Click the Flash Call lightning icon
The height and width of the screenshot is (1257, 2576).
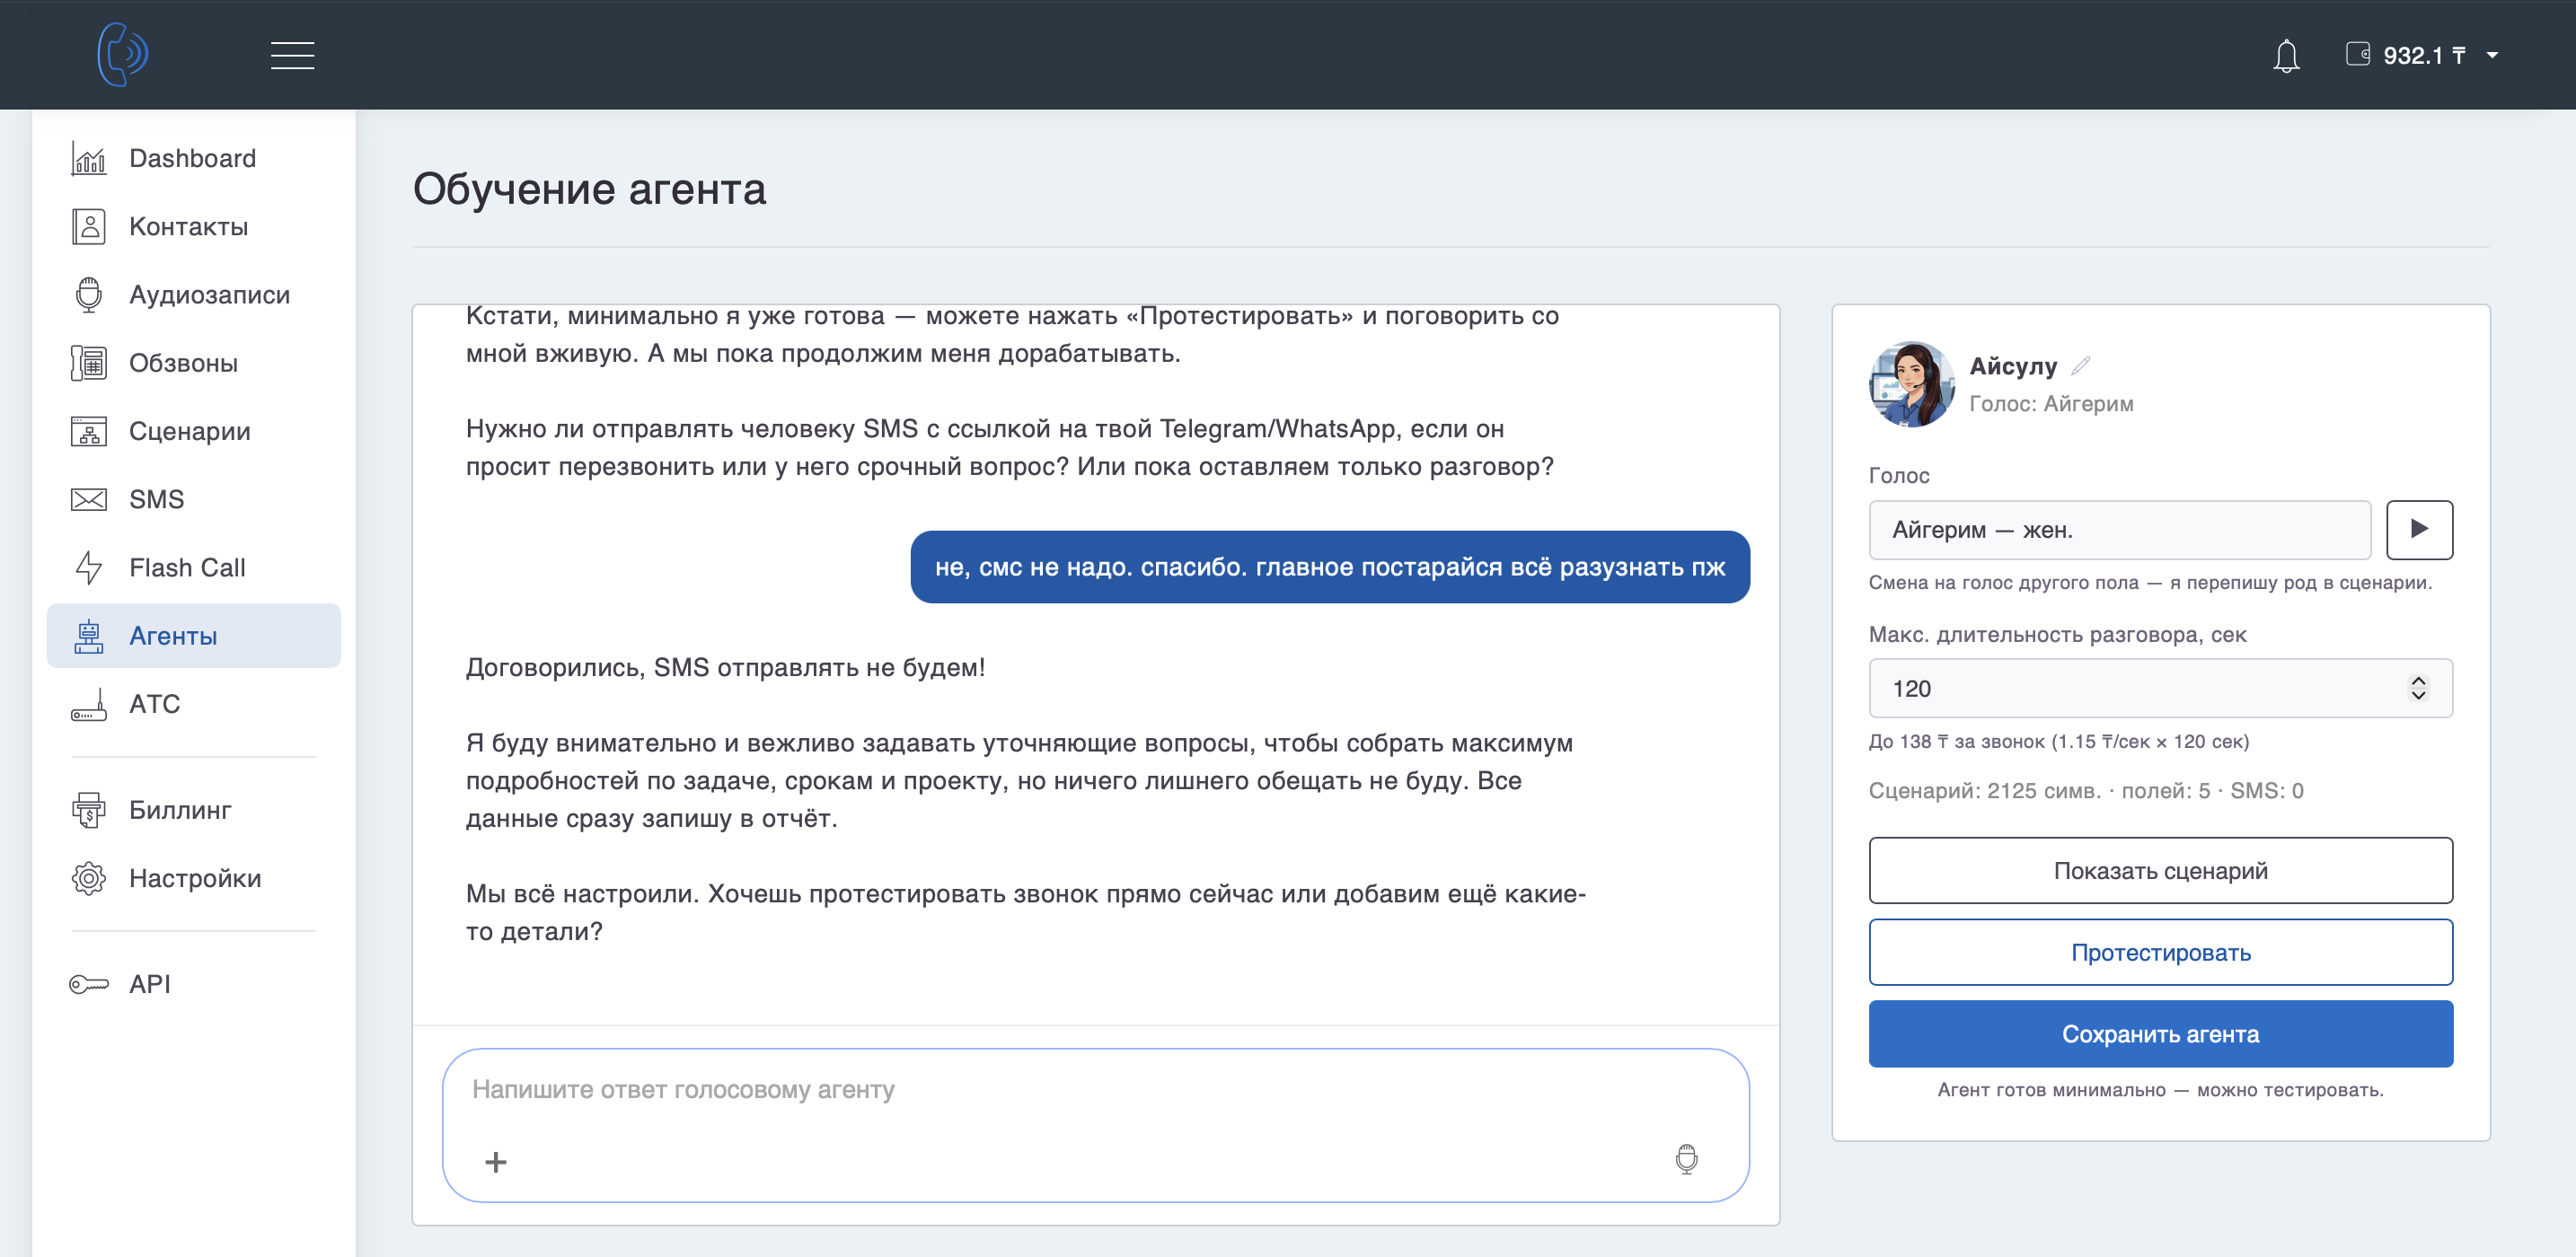[89, 567]
